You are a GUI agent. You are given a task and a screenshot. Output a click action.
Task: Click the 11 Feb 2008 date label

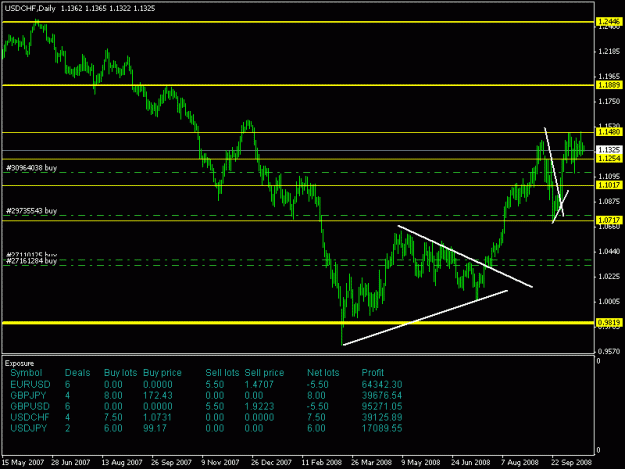coord(322,462)
